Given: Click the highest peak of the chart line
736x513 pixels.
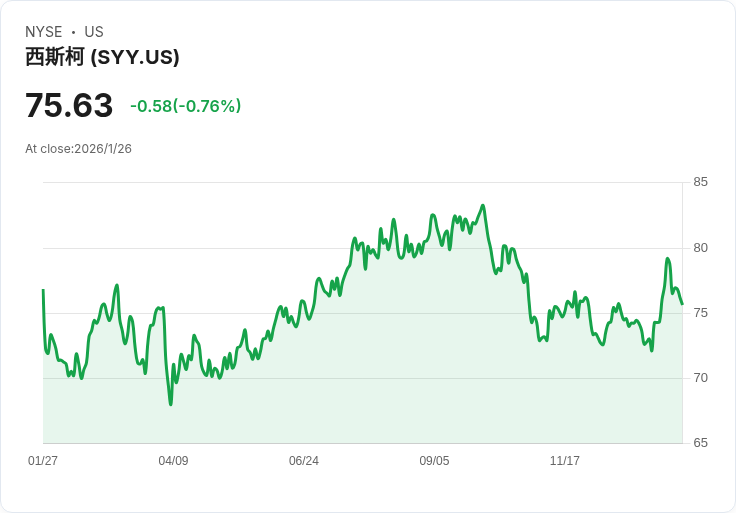Looking at the screenshot, I should [483, 206].
